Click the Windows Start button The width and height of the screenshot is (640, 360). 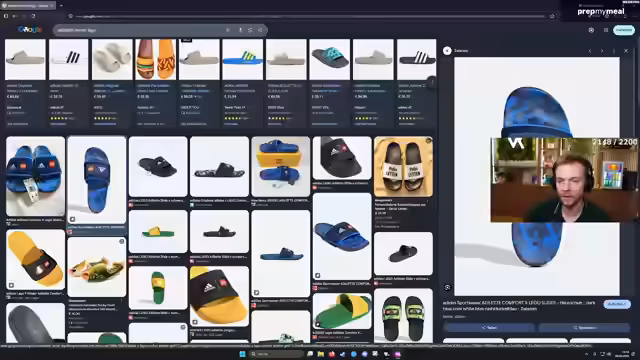[x=242, y=354]
